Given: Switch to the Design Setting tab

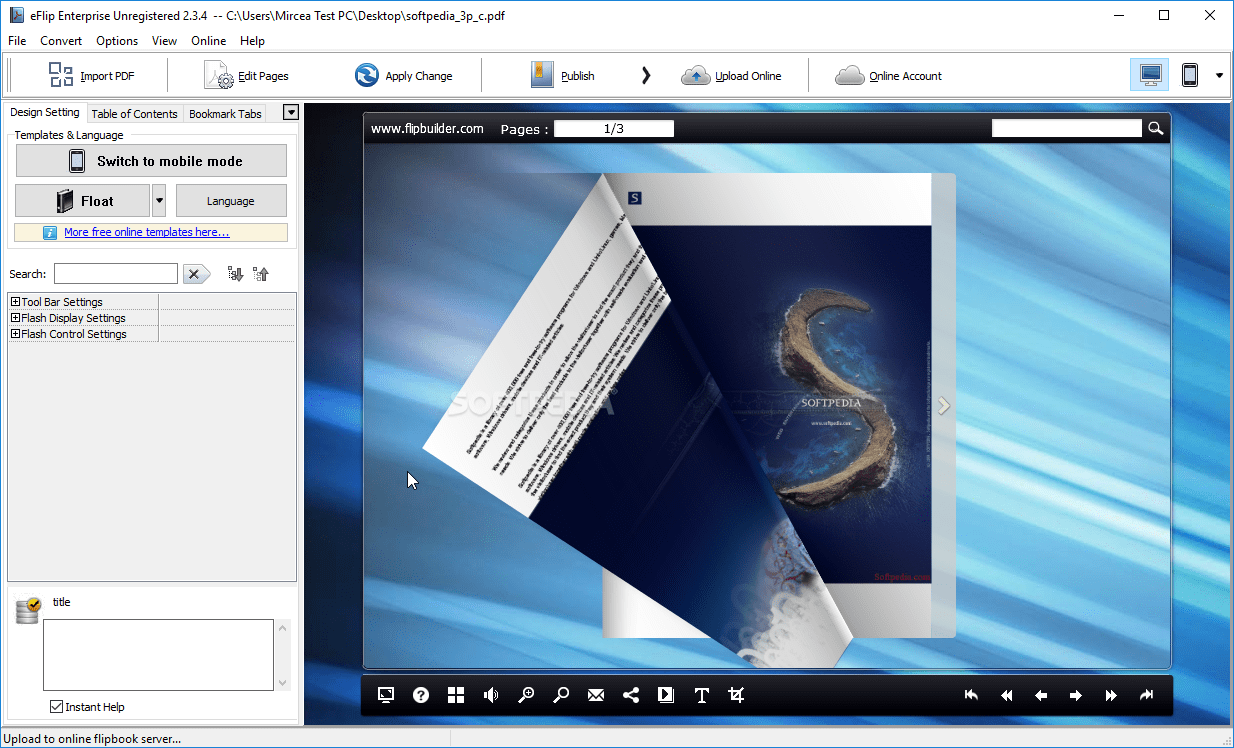Looking at the screenshot, I should click(45, 113).
